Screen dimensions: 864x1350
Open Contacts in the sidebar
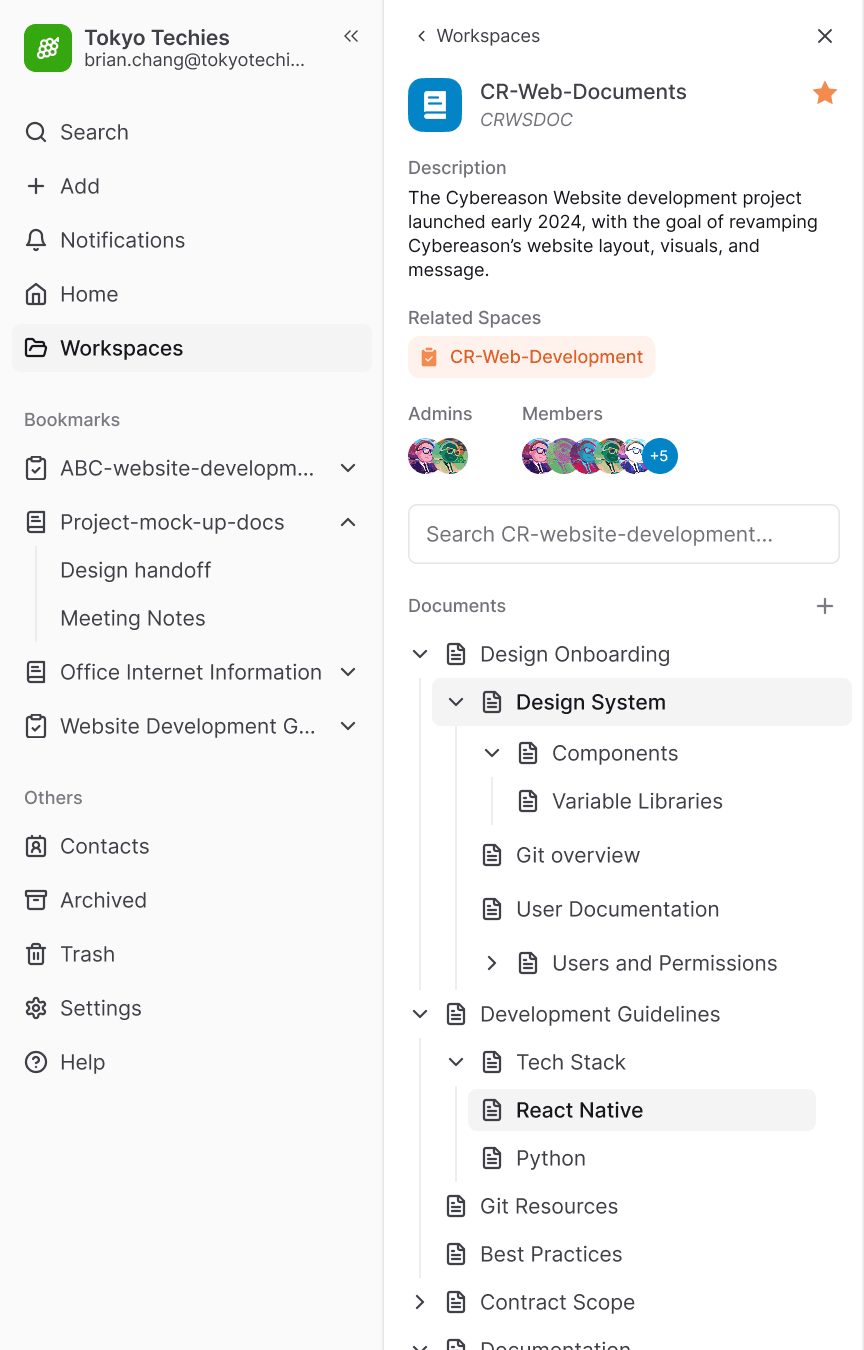click(x=104, y=846)
